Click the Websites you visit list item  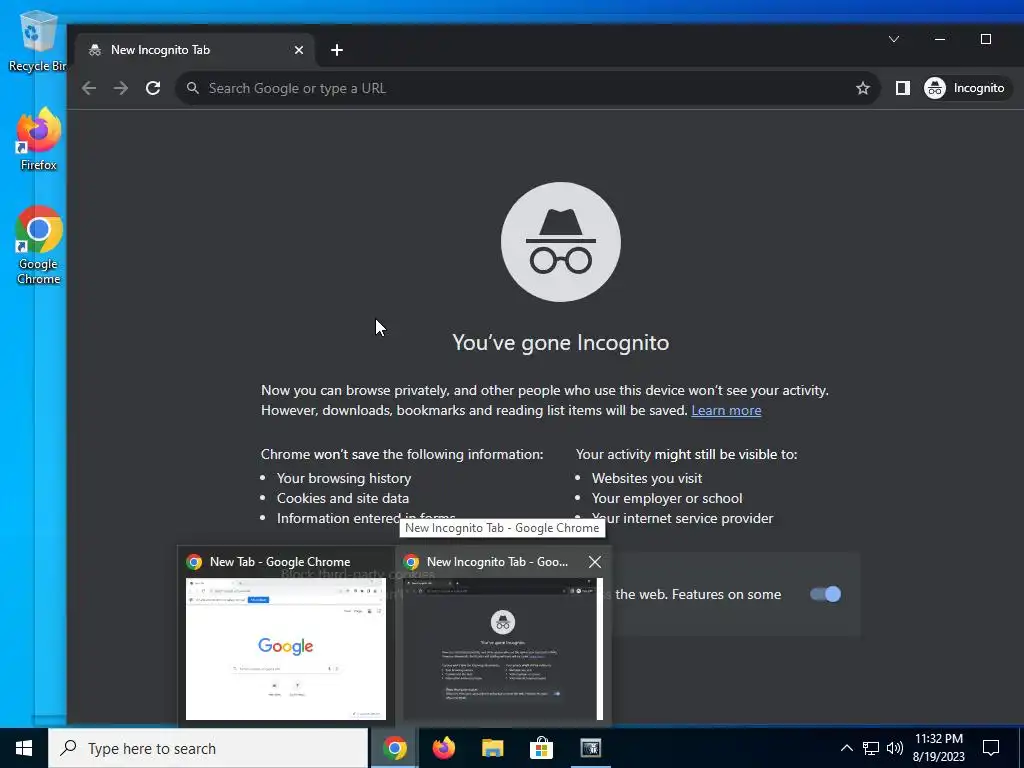coord(647,478)
